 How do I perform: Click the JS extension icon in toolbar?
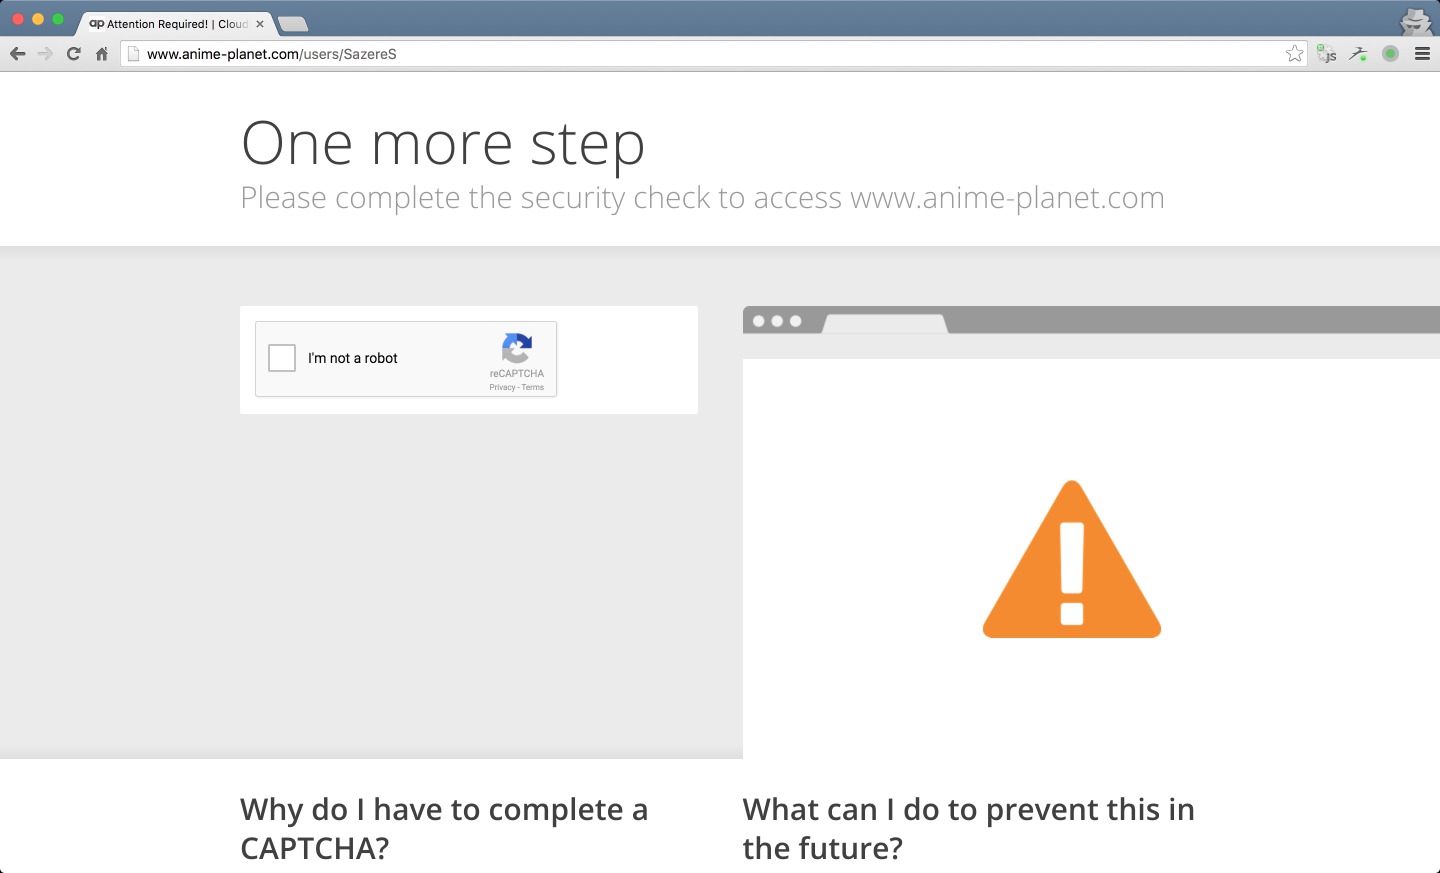tap(1327, 54)
